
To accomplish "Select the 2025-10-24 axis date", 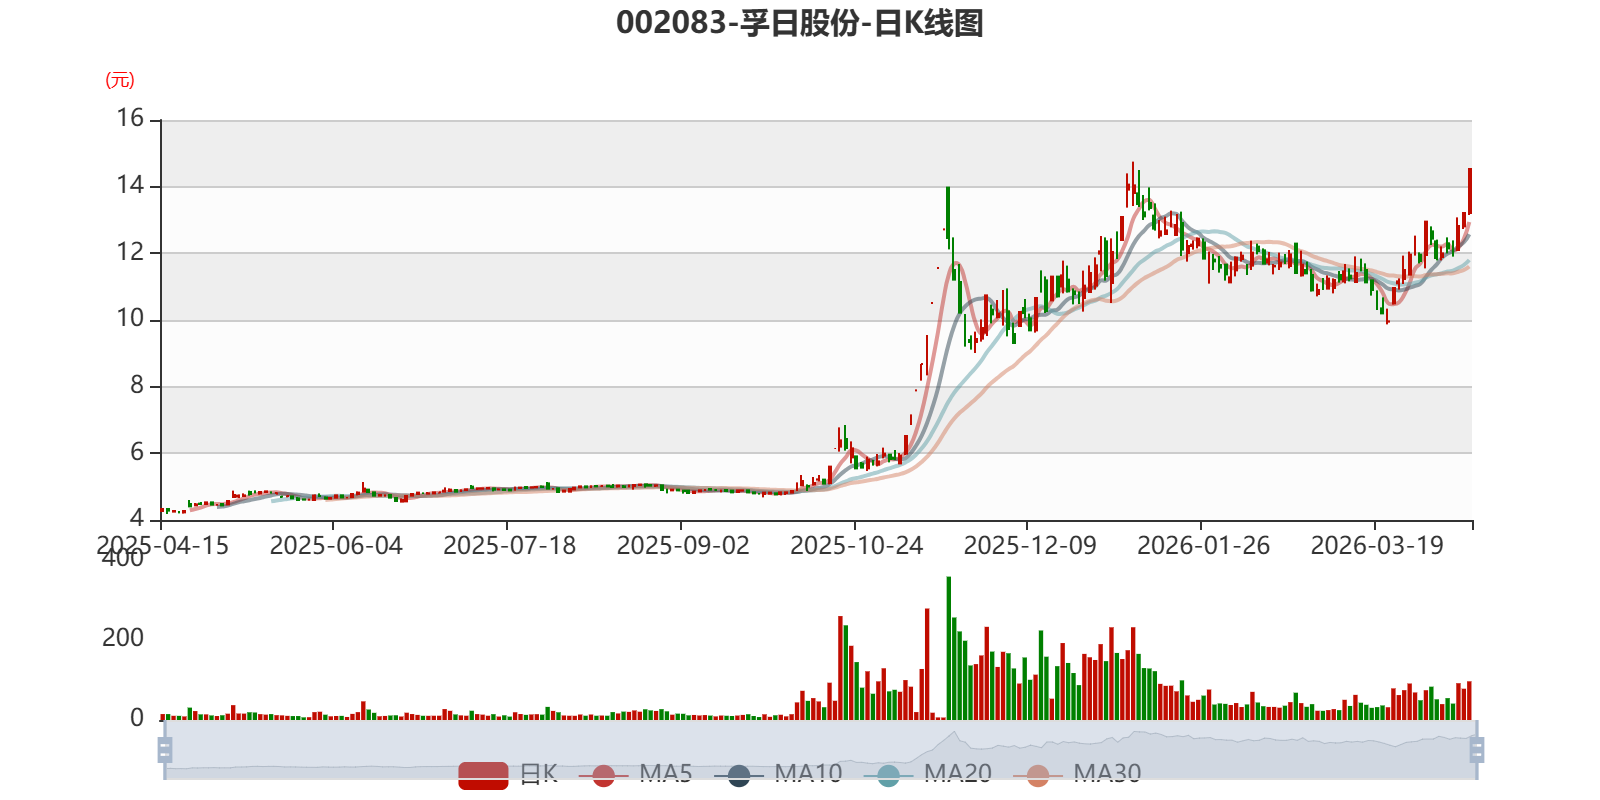I will click(x=857, y=545).
